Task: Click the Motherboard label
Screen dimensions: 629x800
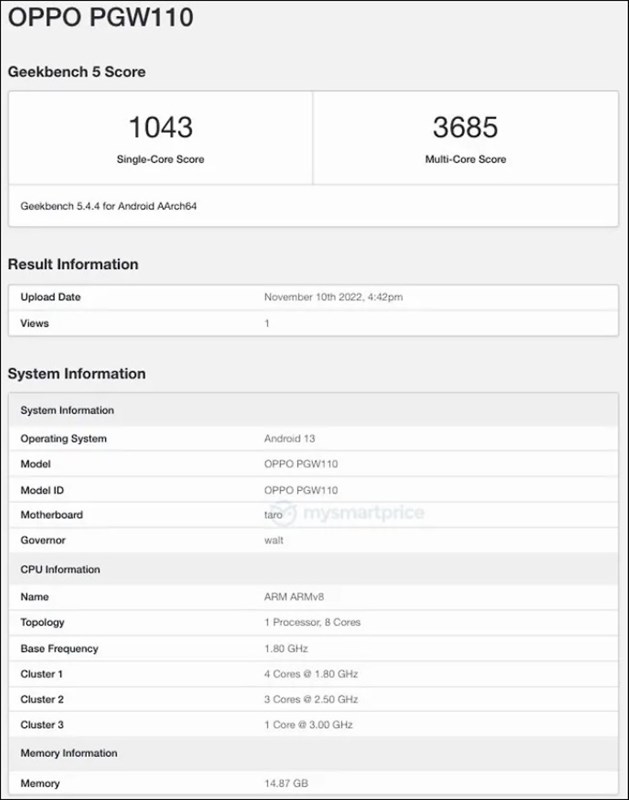Action: point(52,515)
